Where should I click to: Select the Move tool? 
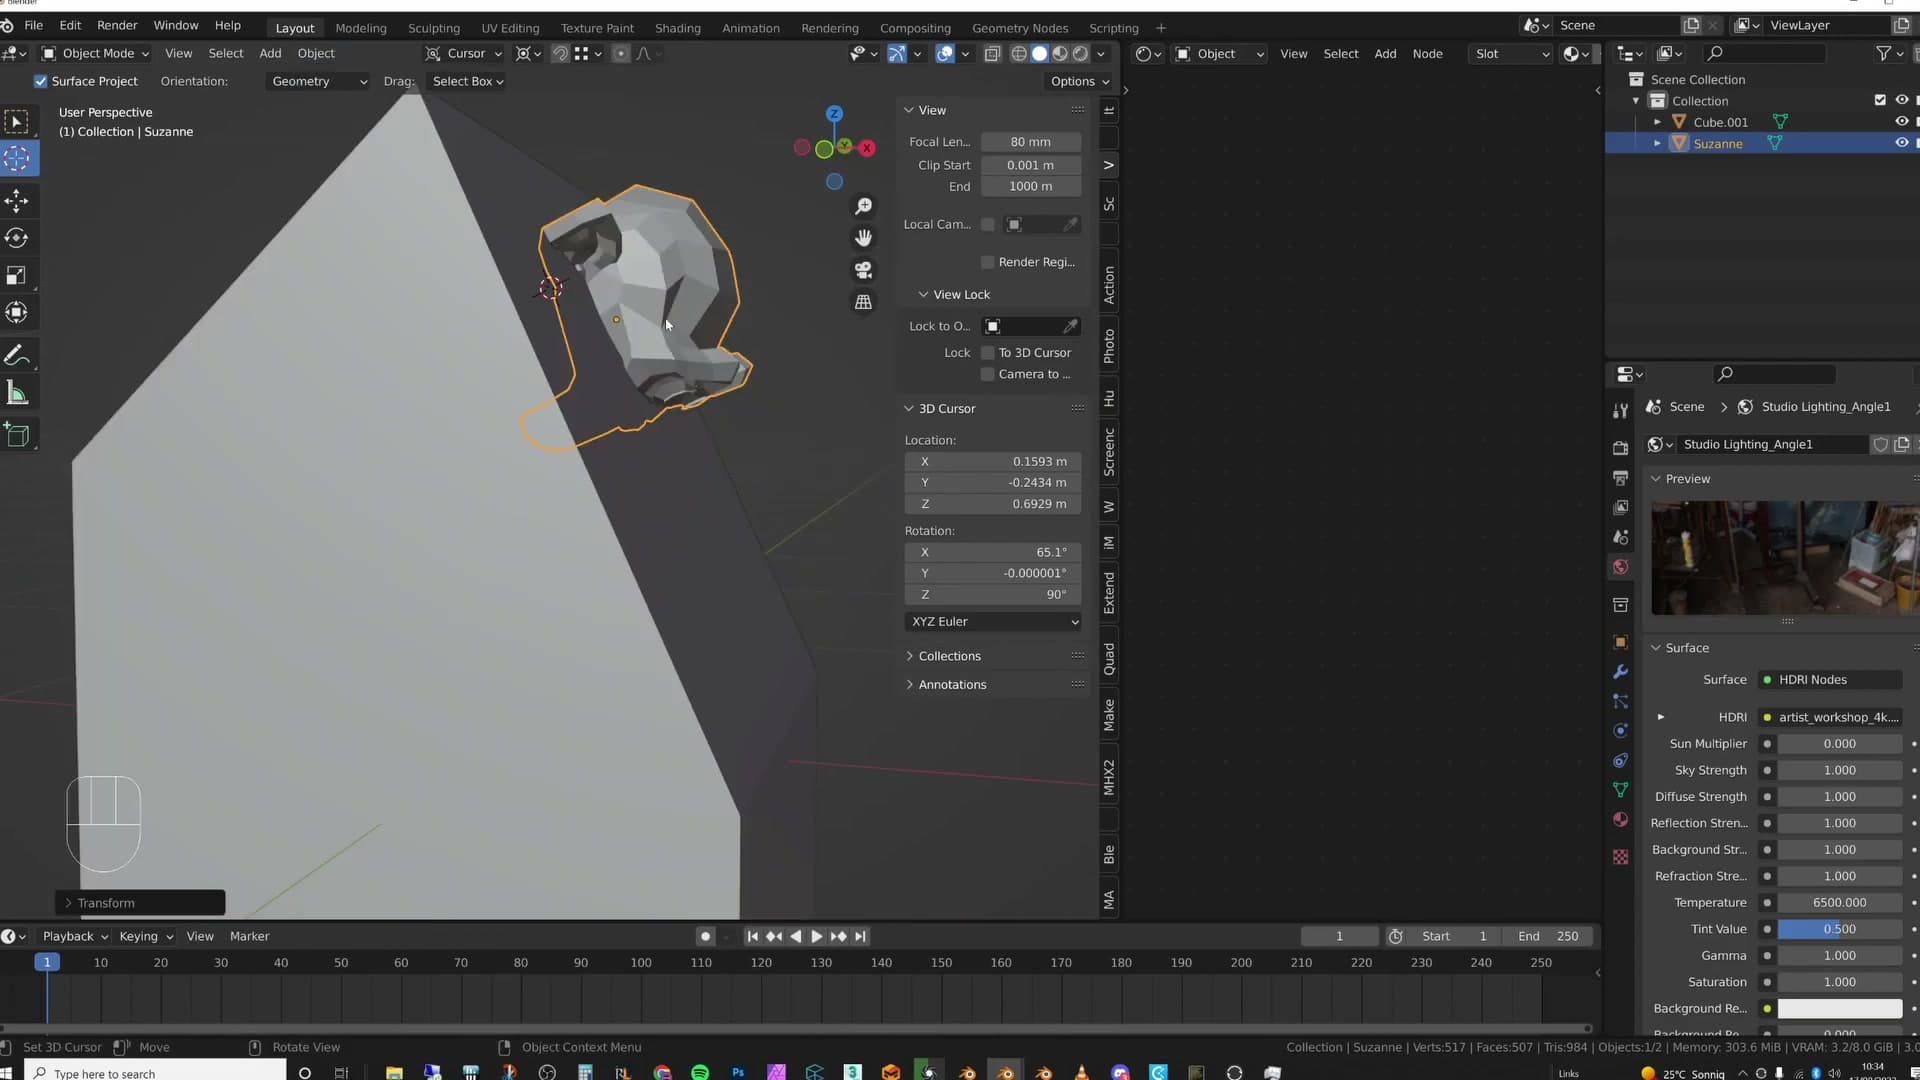17,201
